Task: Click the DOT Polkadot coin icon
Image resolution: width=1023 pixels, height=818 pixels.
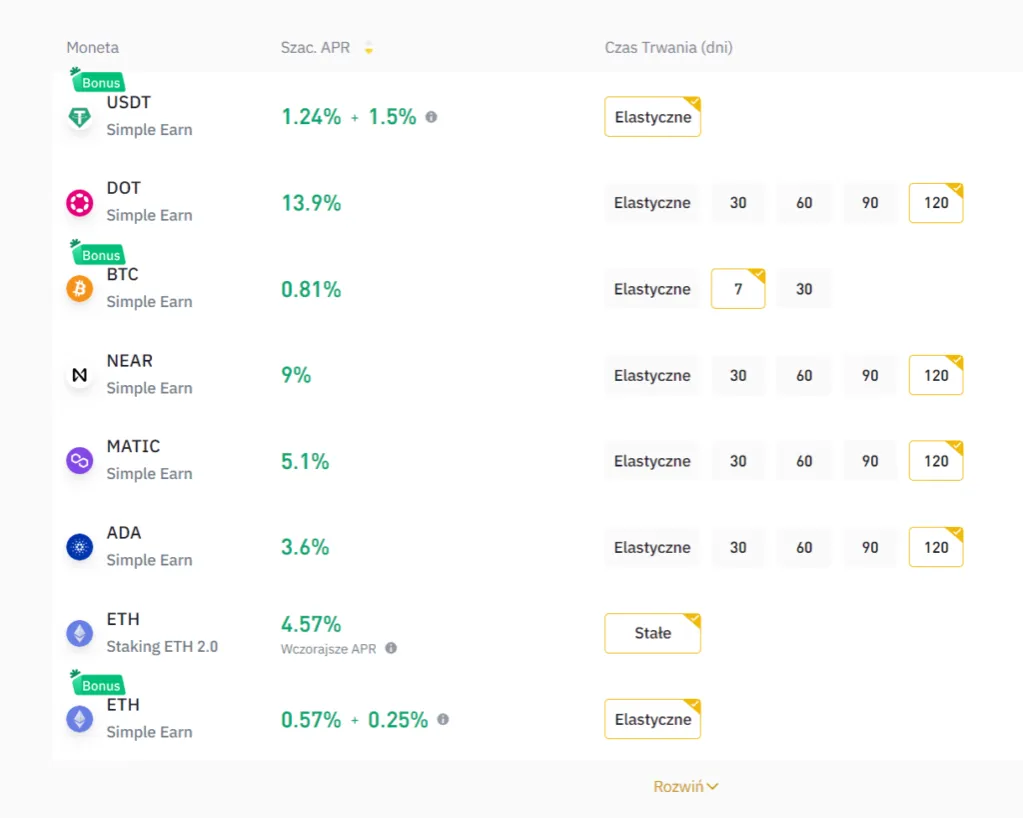Action: coord(80,203)
